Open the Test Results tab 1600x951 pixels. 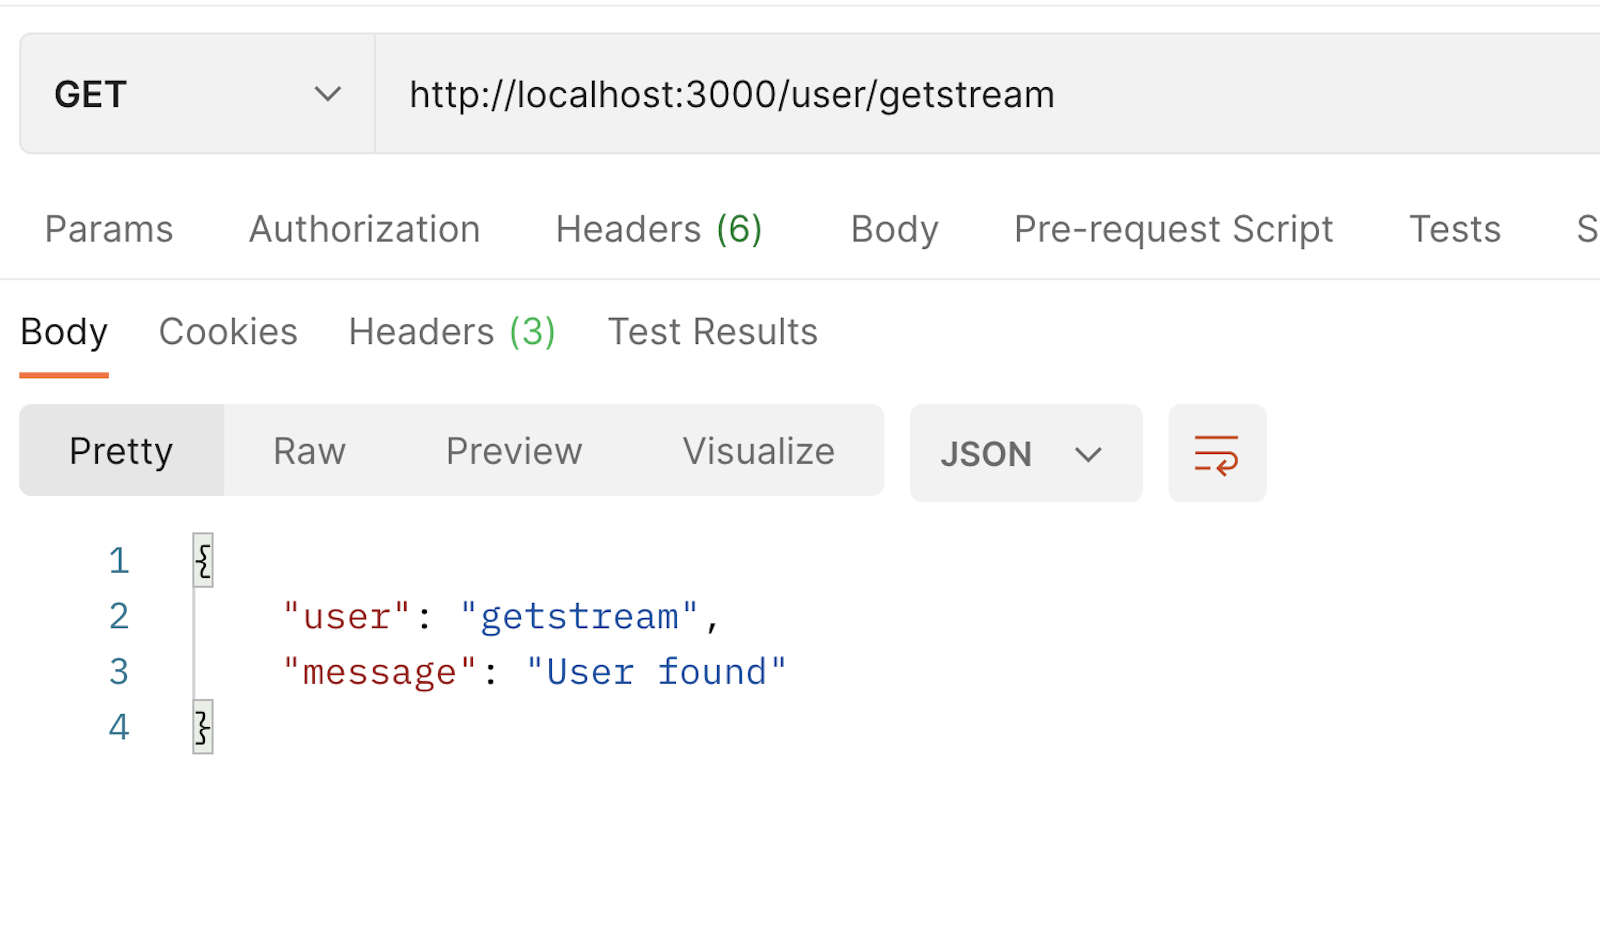(x=712, y=331)
